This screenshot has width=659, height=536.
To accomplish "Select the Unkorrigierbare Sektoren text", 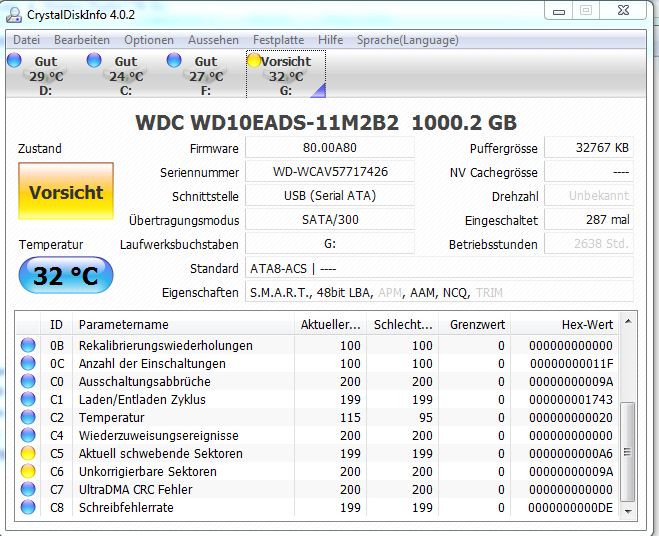I will click(x=148, y=472).
